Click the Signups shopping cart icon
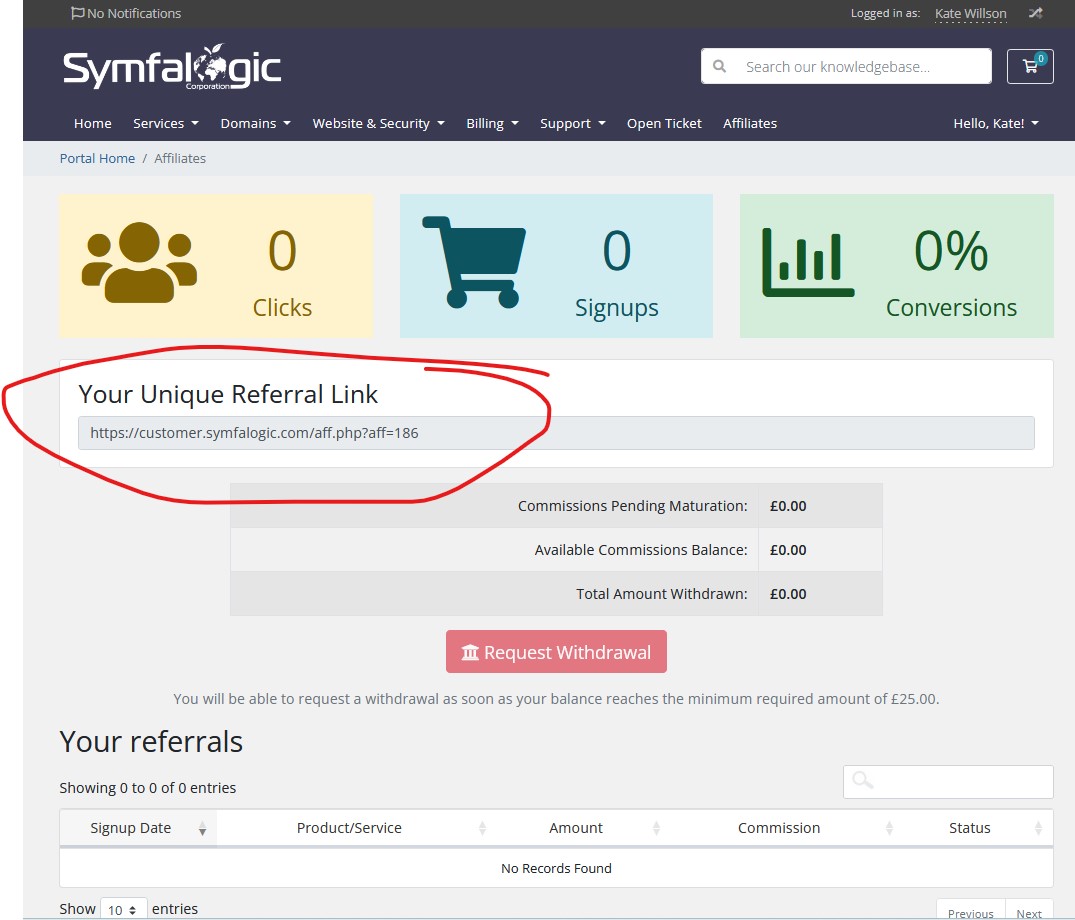 tap(474, 262)
